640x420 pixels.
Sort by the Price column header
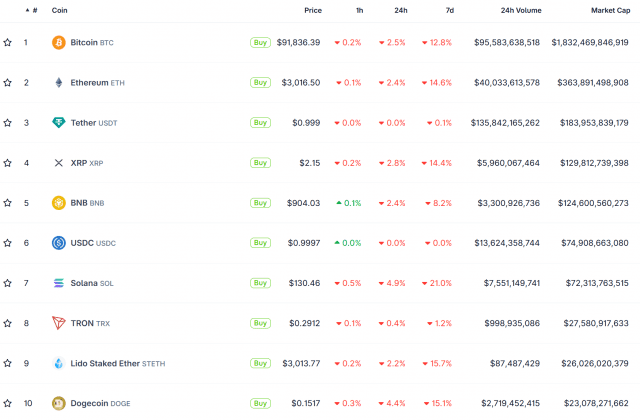coord(313,10)
